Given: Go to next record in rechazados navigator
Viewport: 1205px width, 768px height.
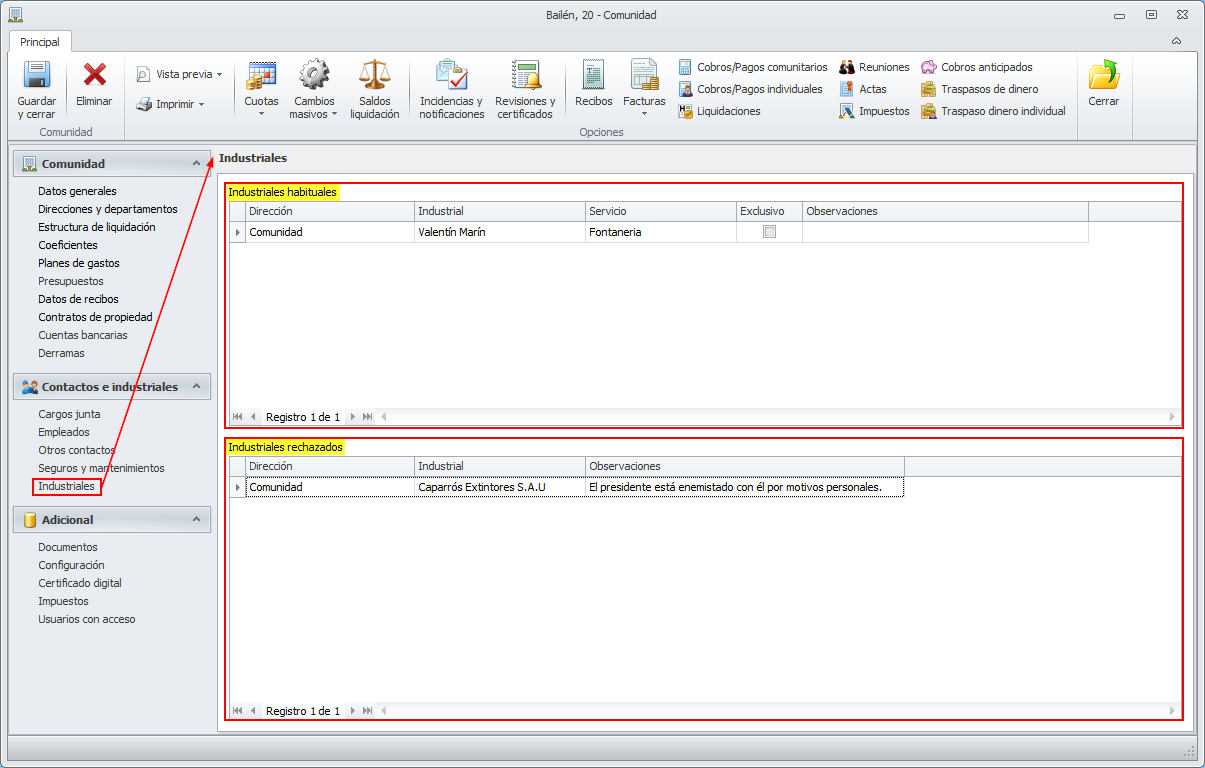Looking at the screenshot, I should tap(352, 711).
